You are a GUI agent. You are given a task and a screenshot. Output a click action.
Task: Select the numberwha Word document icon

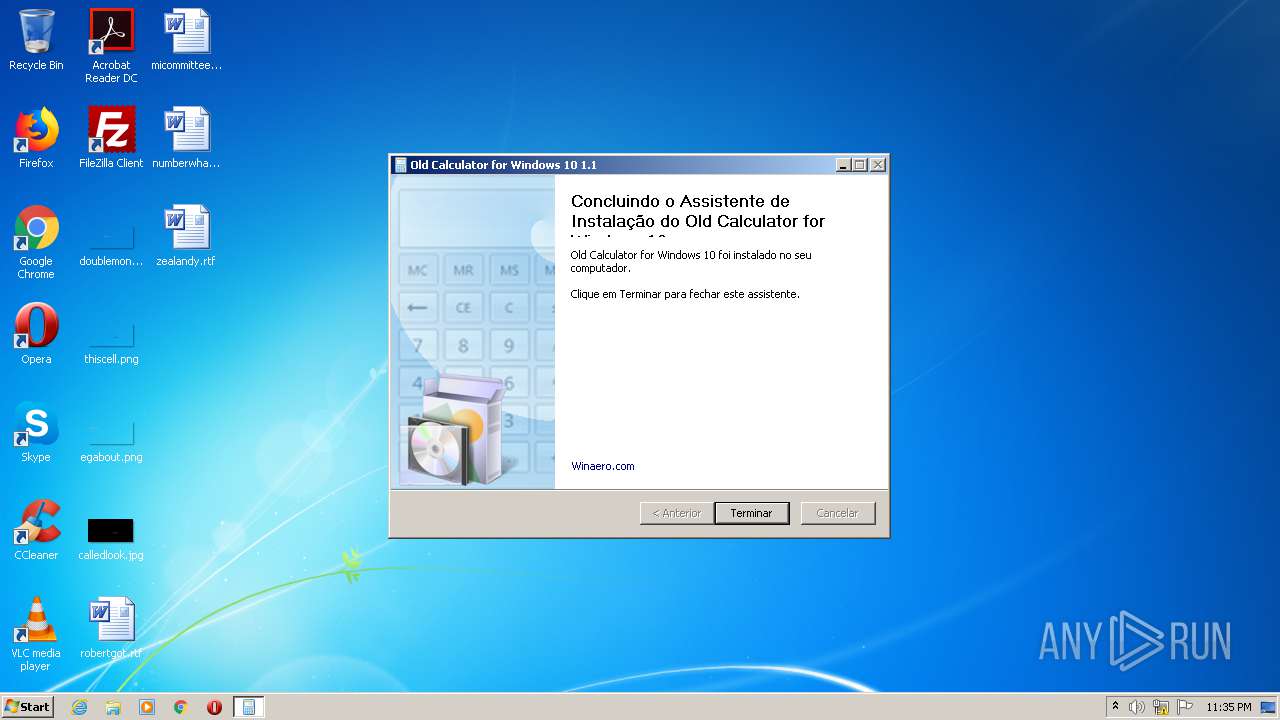tap(187, 138)
